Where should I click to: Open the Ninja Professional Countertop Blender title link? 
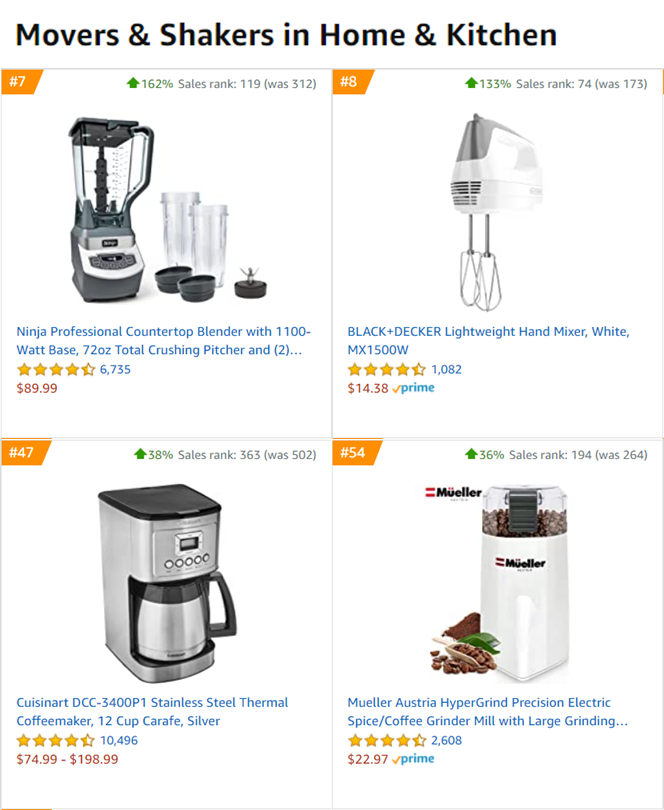click(163, 341)
